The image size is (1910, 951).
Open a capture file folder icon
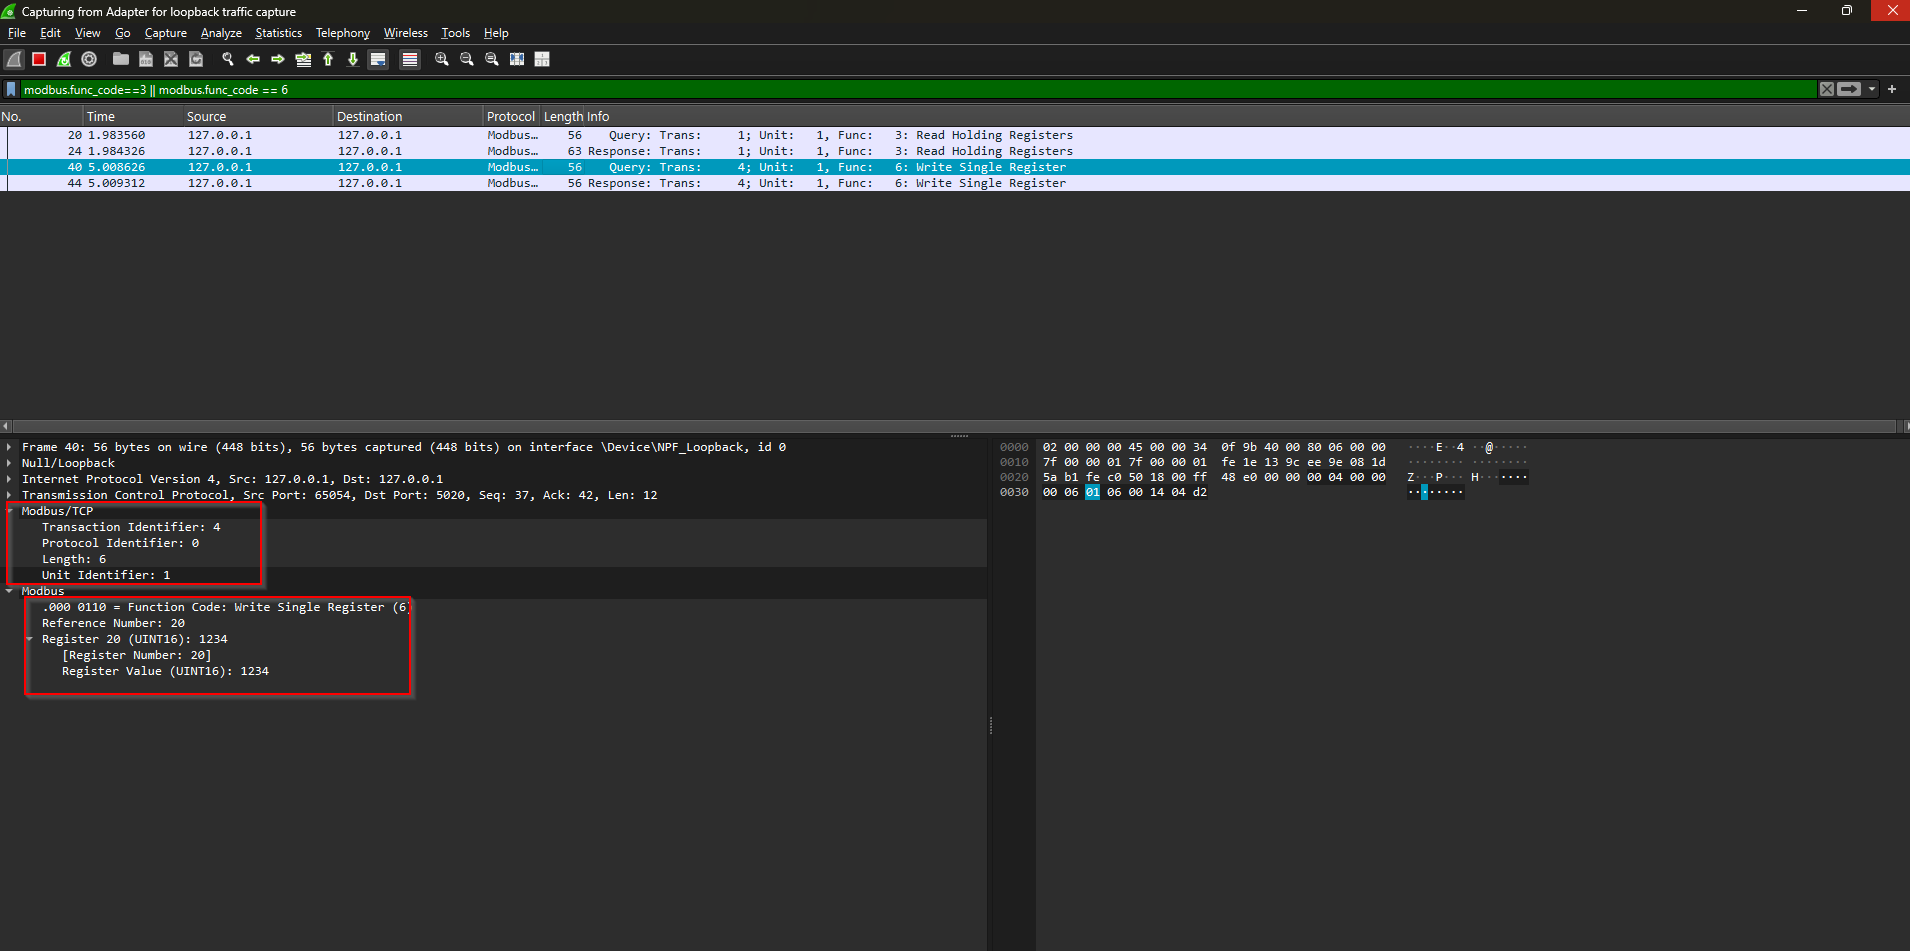[x=121, y=59]
